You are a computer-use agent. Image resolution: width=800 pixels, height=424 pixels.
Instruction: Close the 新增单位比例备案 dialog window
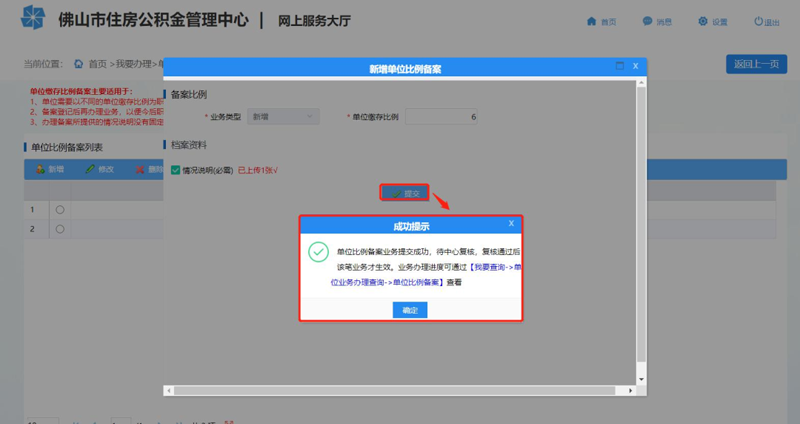point(635,66)
